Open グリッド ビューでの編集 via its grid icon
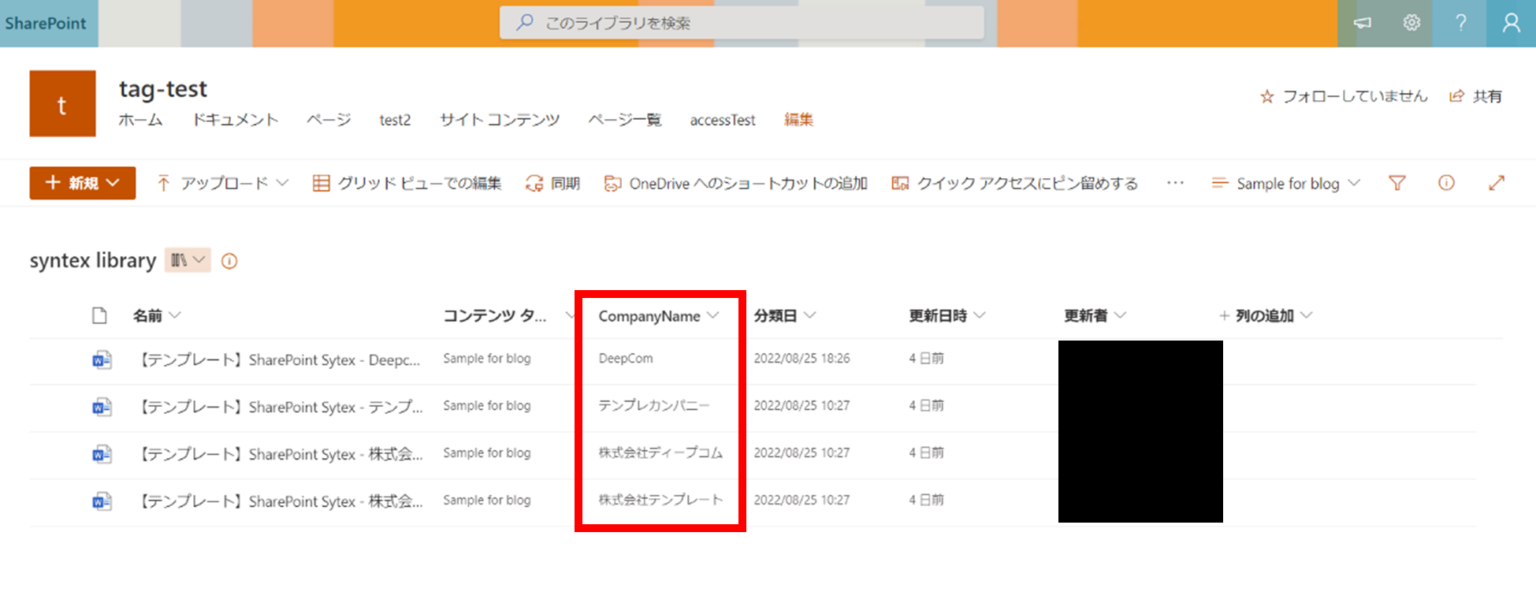Image resolution: width=1536 pixels, height=592 pixels. (x=321, y=183)
